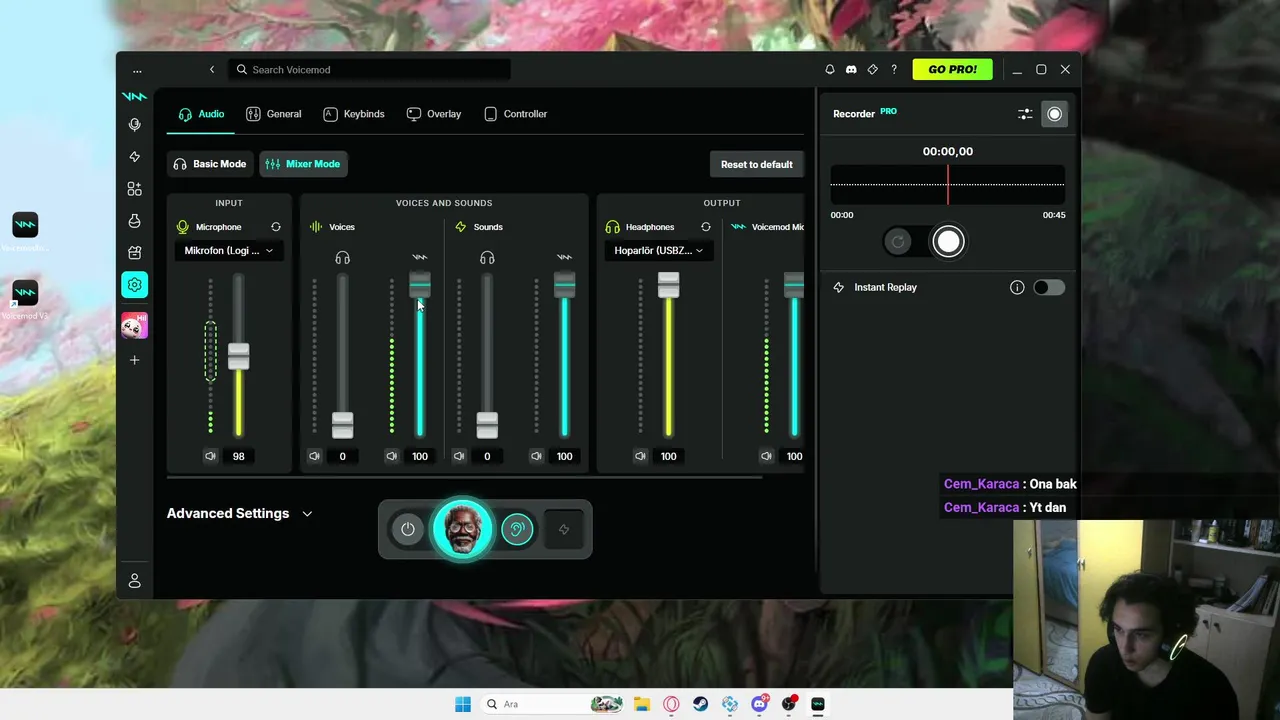Click the recorder waveform timeline
This screenshot has height=720, width=1280.
point(947,185)
